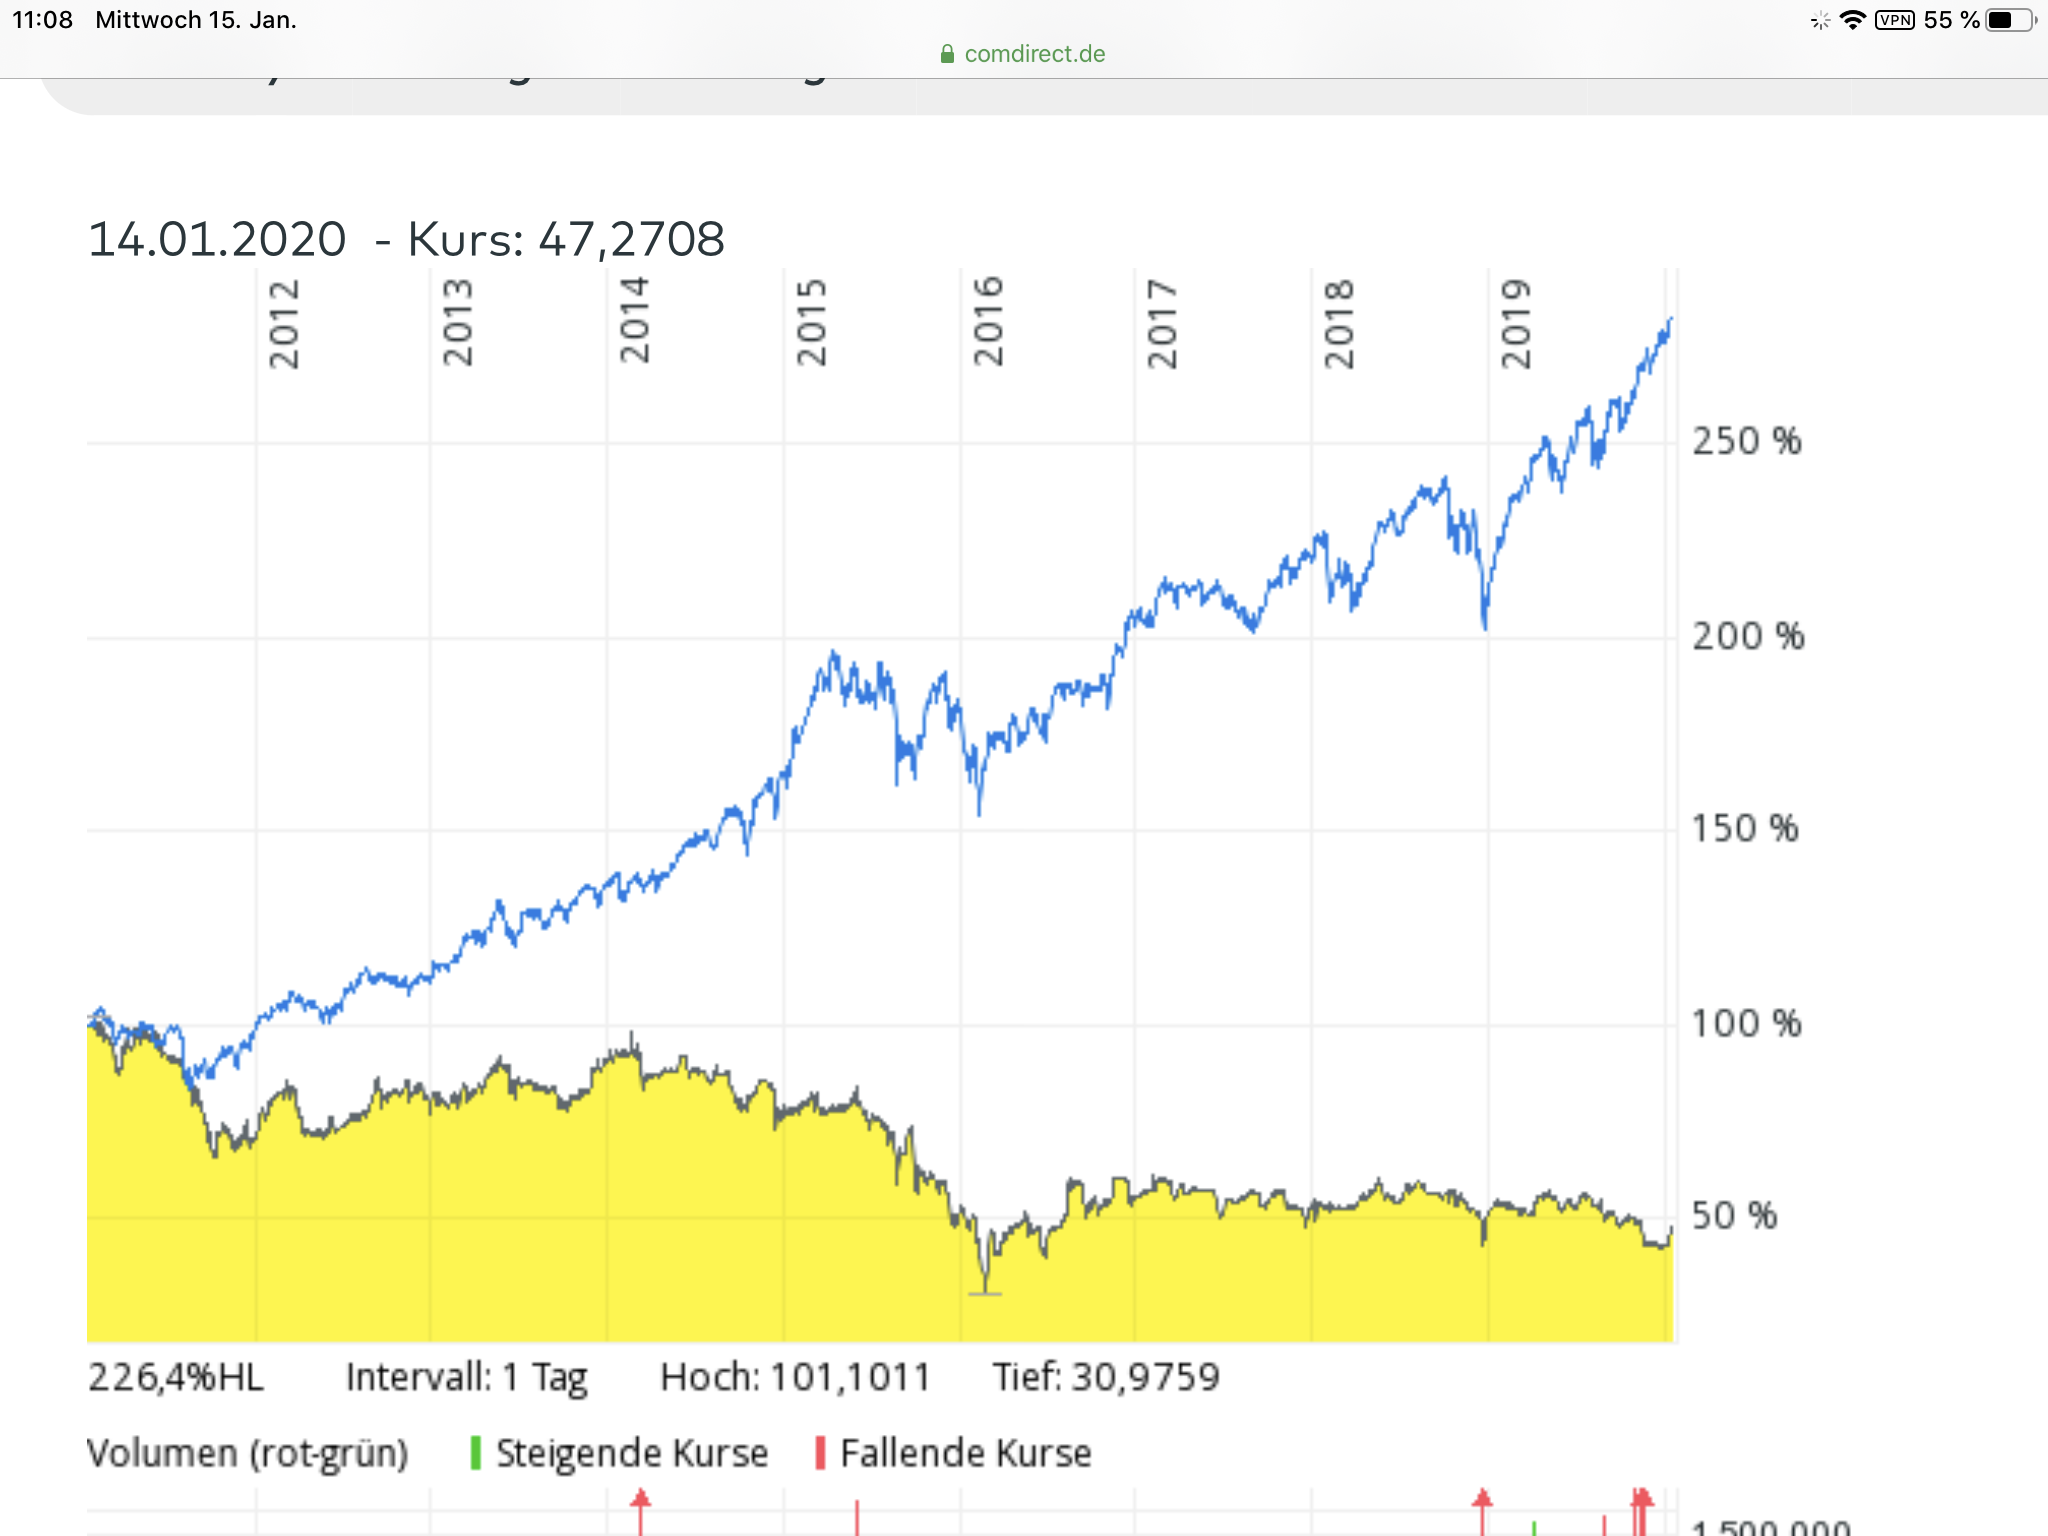Tap the Kurs: 47,2708 header
Screen dimensions: 2048x1536
coord(566,239)
